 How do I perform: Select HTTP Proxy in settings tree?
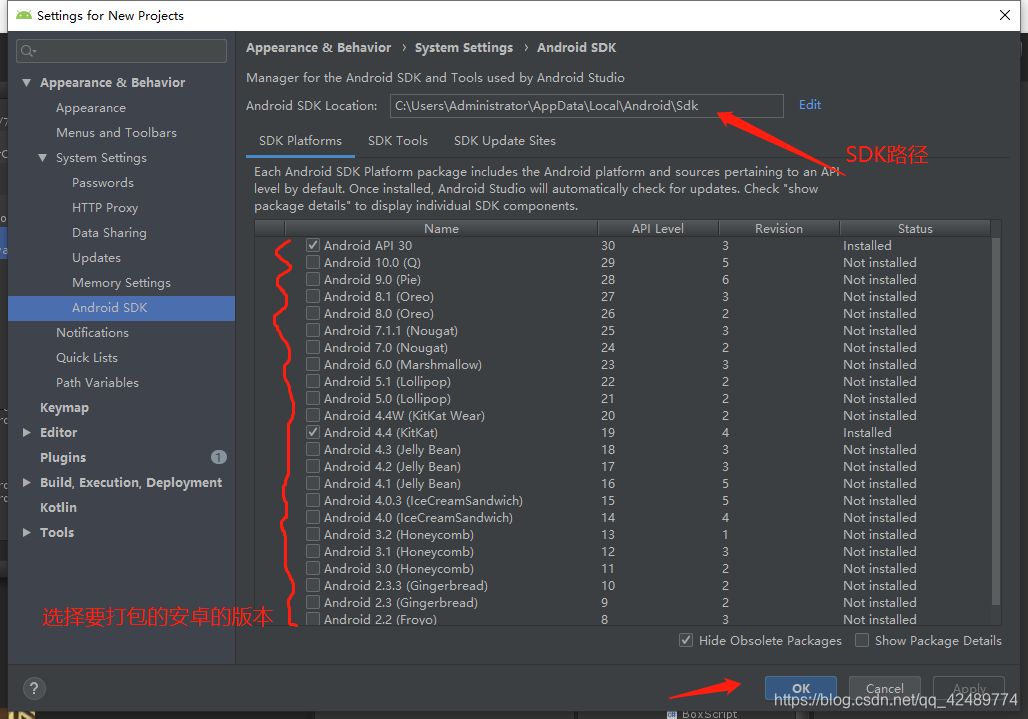click(x=105, y=208)
